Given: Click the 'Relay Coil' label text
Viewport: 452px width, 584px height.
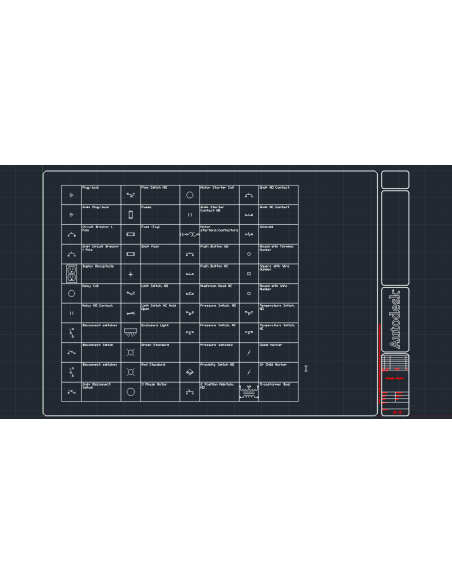Looking at the screenshot, I should pyautogui.click(x=90, y=286).
